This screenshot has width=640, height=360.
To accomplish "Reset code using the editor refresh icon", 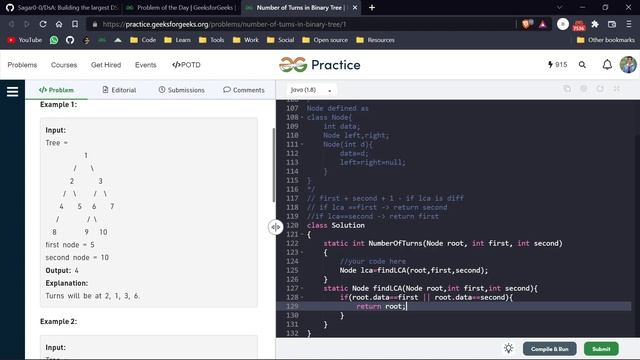I will tap(600, 89).
